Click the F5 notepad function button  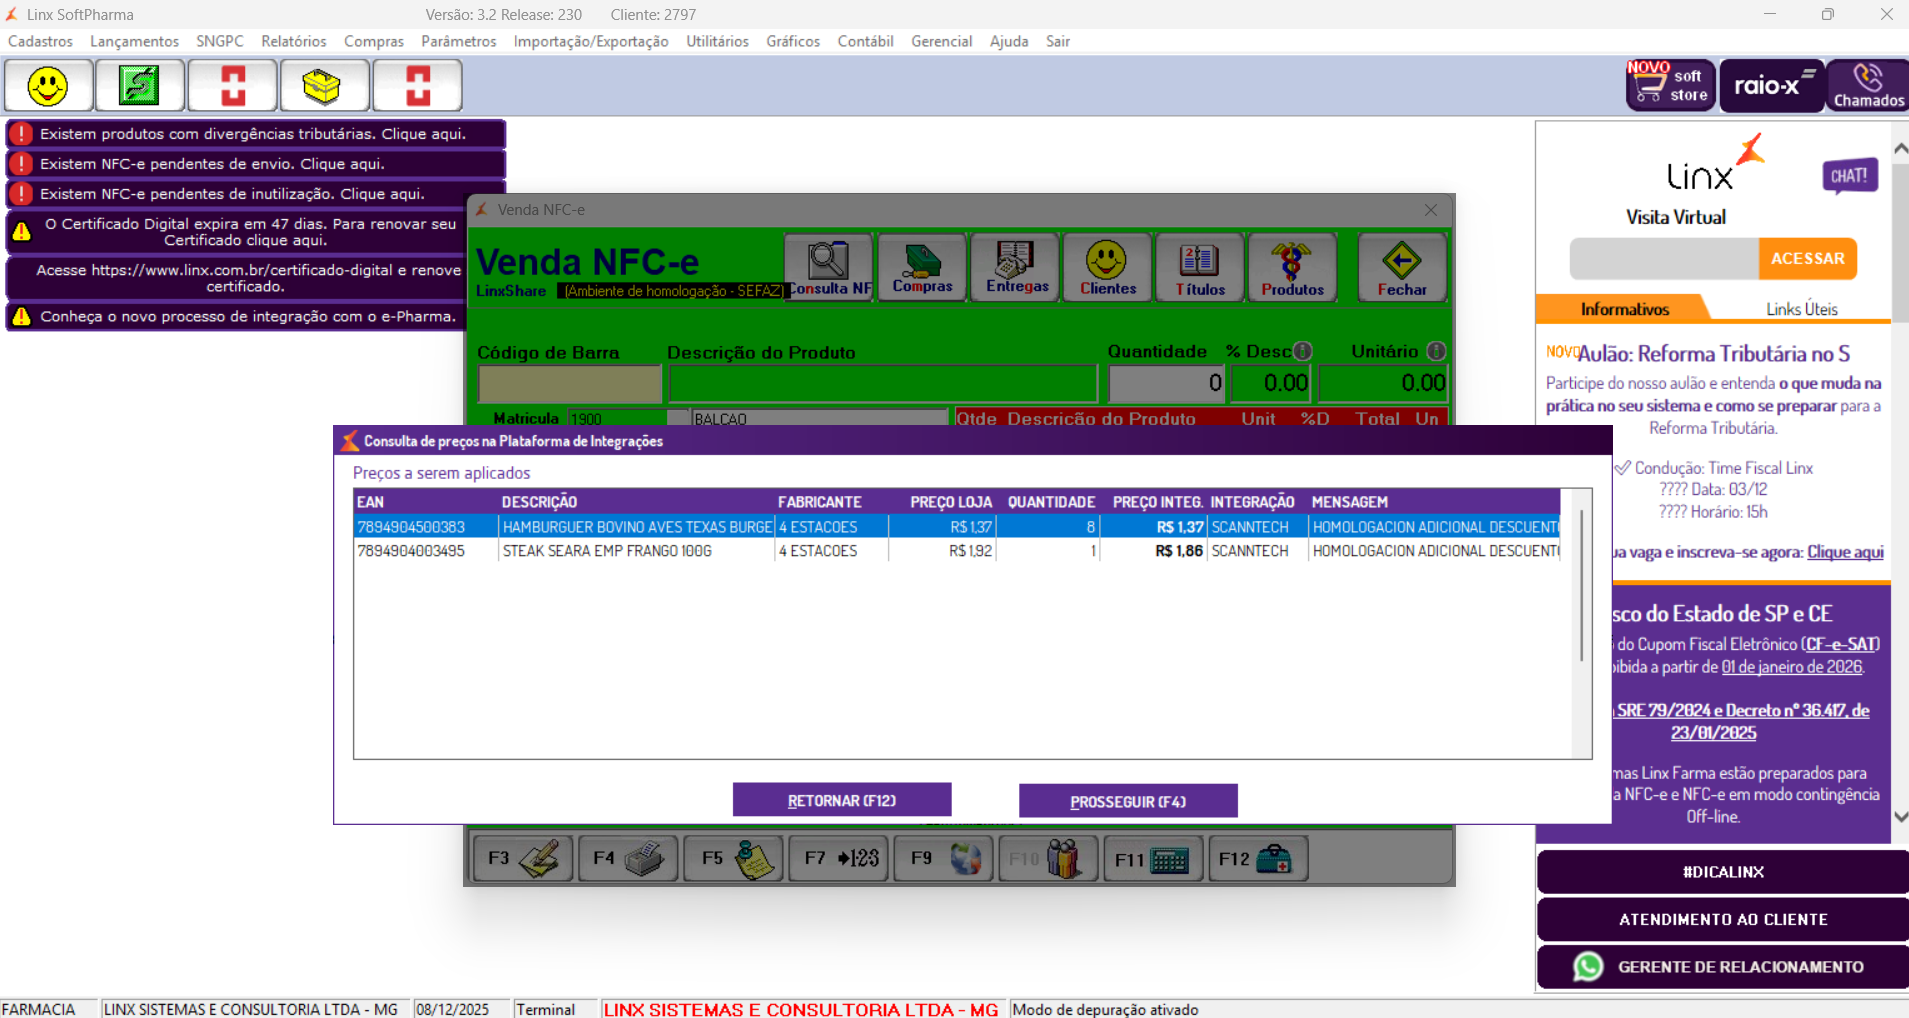coord(734,859)
